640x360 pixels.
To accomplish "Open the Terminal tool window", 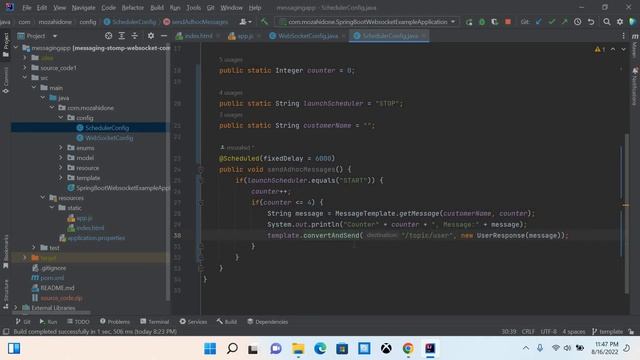I will click(154, 322).
